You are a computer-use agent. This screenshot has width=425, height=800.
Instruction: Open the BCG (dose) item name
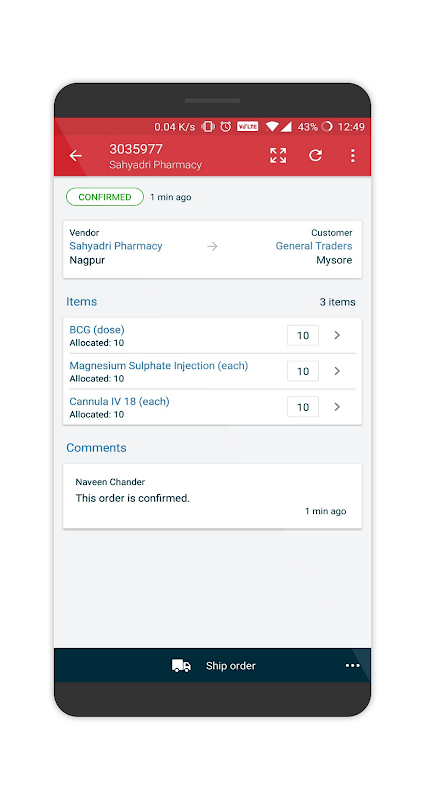tap(97, 330)
